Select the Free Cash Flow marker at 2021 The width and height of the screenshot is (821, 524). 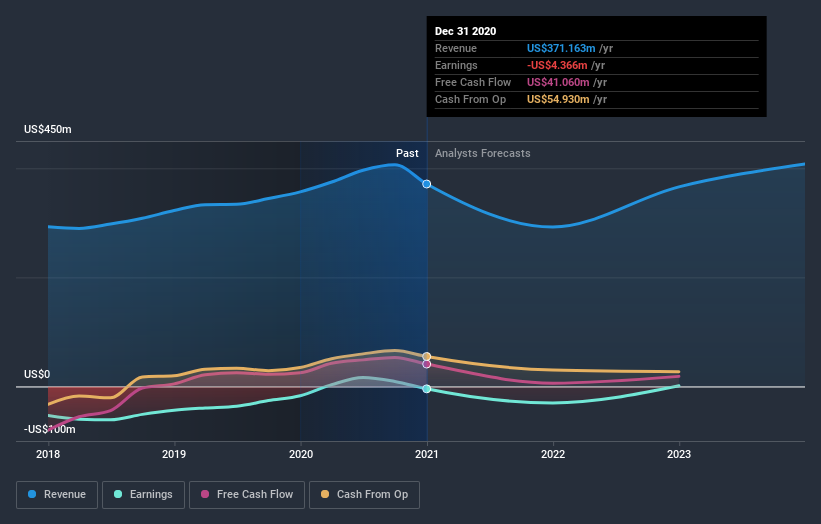427,364
